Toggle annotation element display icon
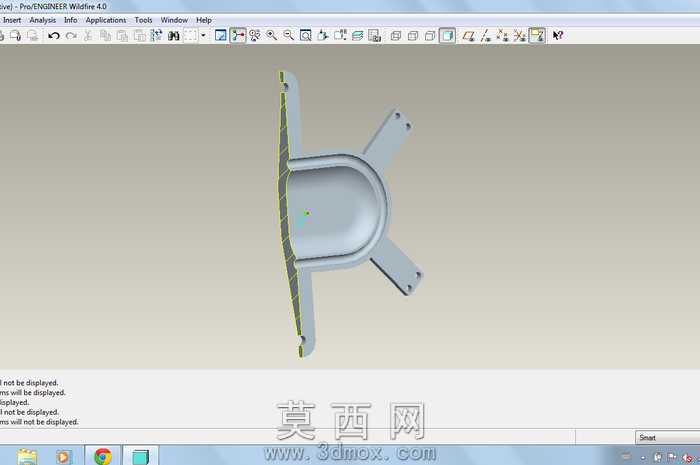This screenshot has height=465, width=700. tap(537, 36)
